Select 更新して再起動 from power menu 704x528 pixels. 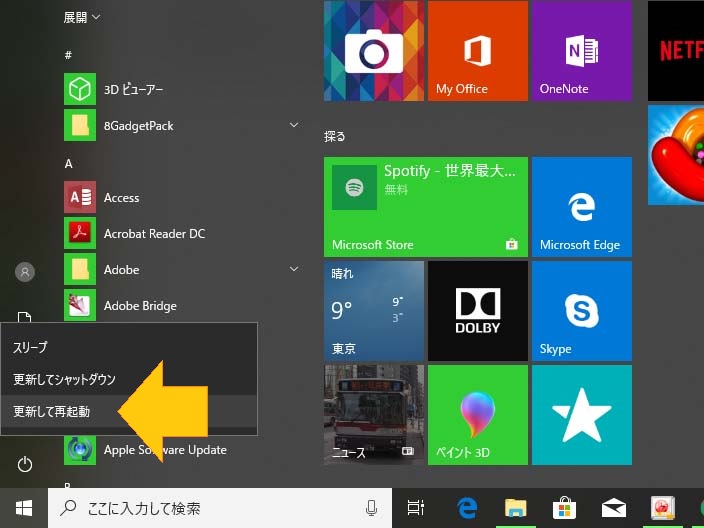[129, 411]
